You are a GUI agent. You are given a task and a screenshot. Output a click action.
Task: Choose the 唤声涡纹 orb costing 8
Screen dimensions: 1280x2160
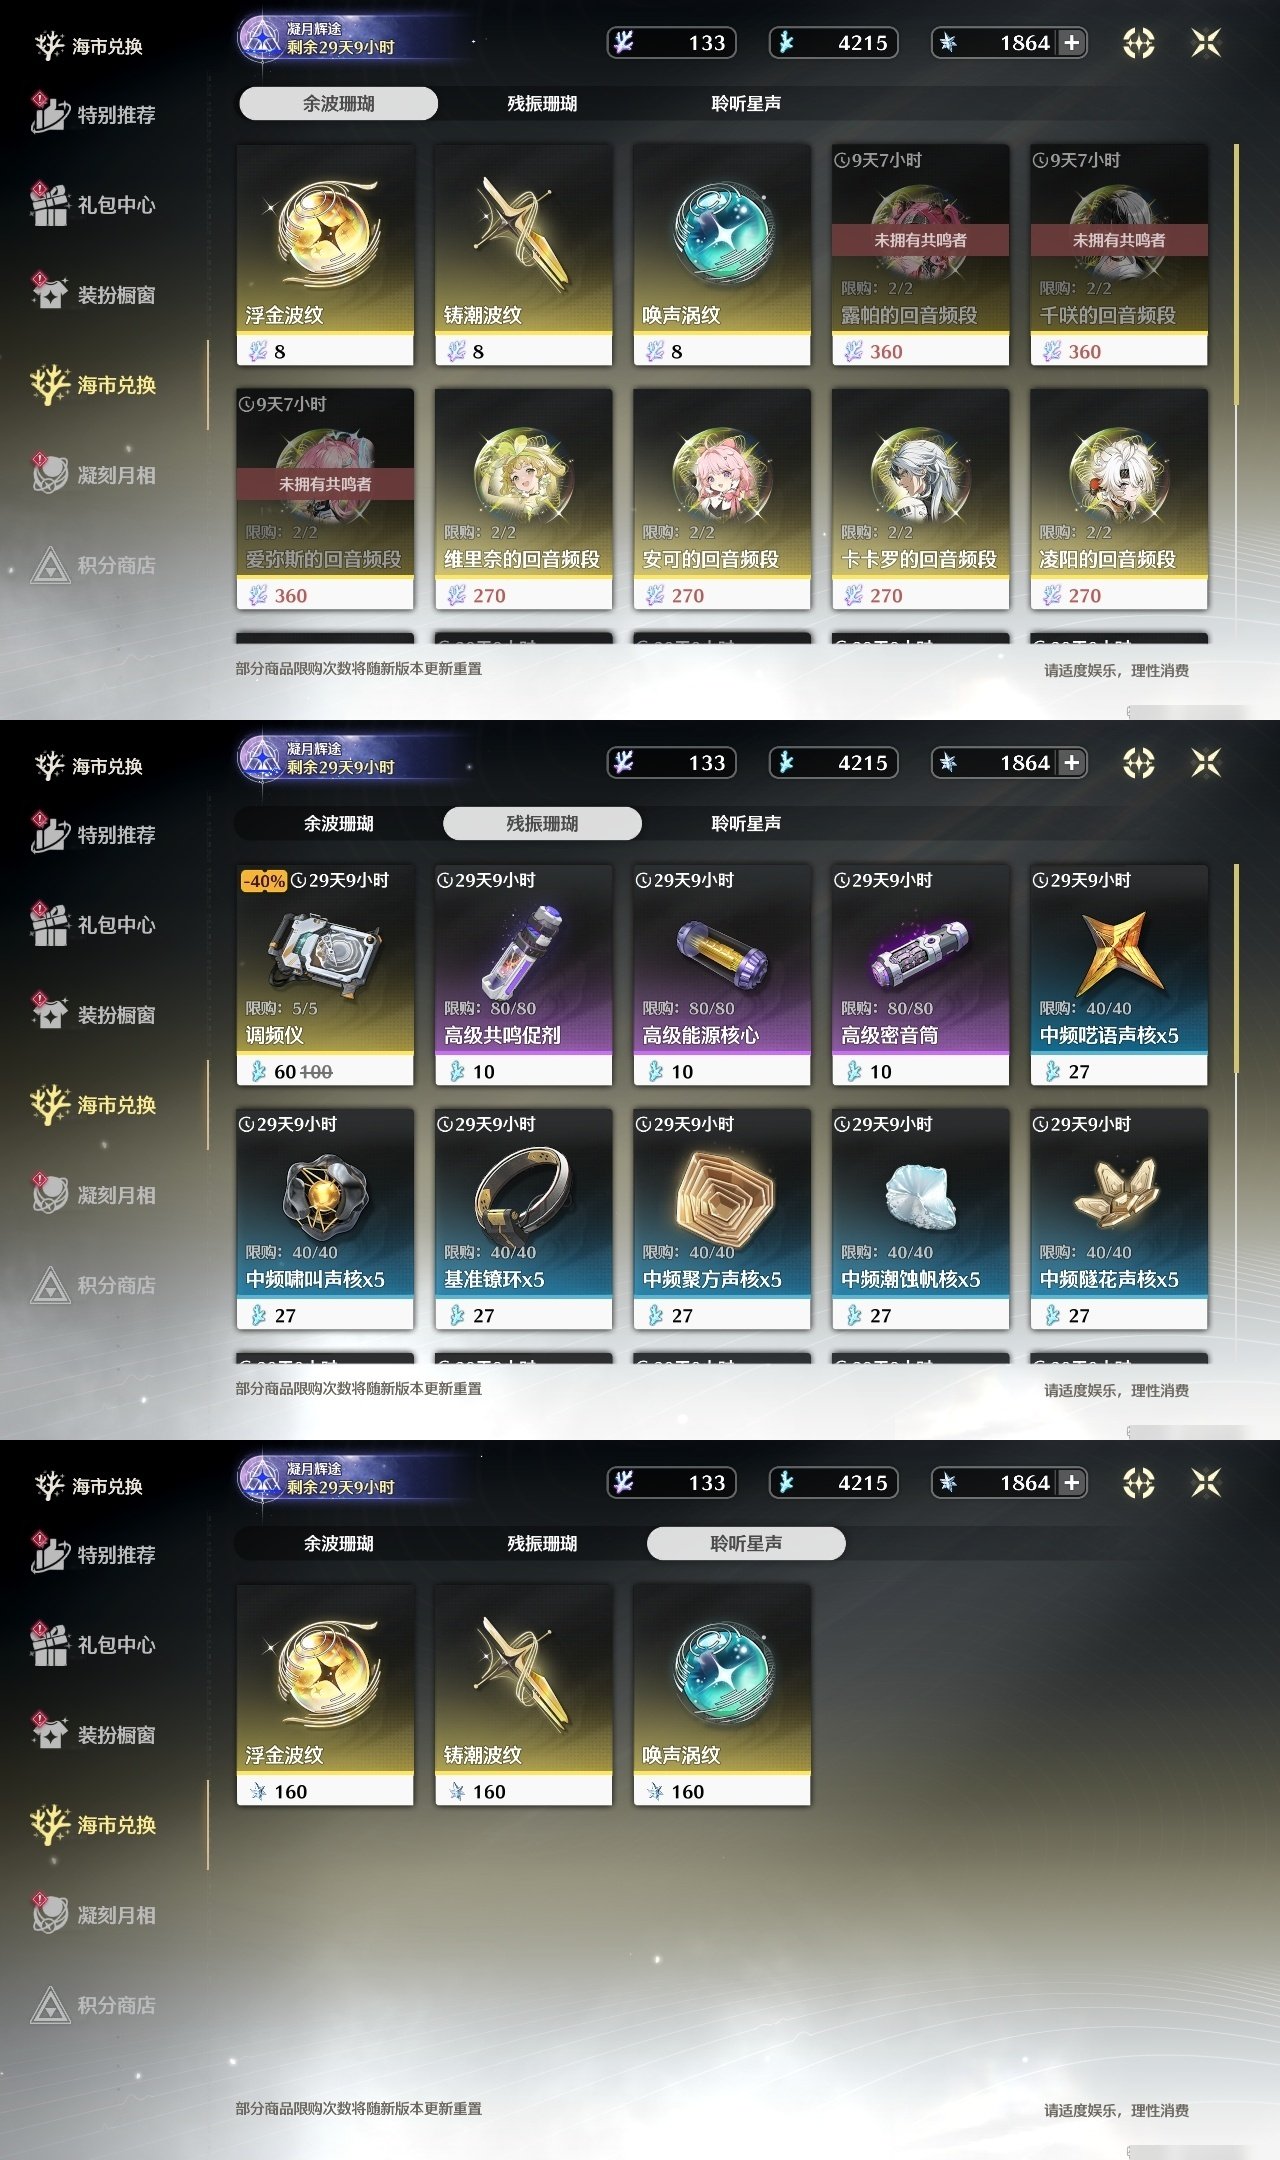(x=722, y=255)
